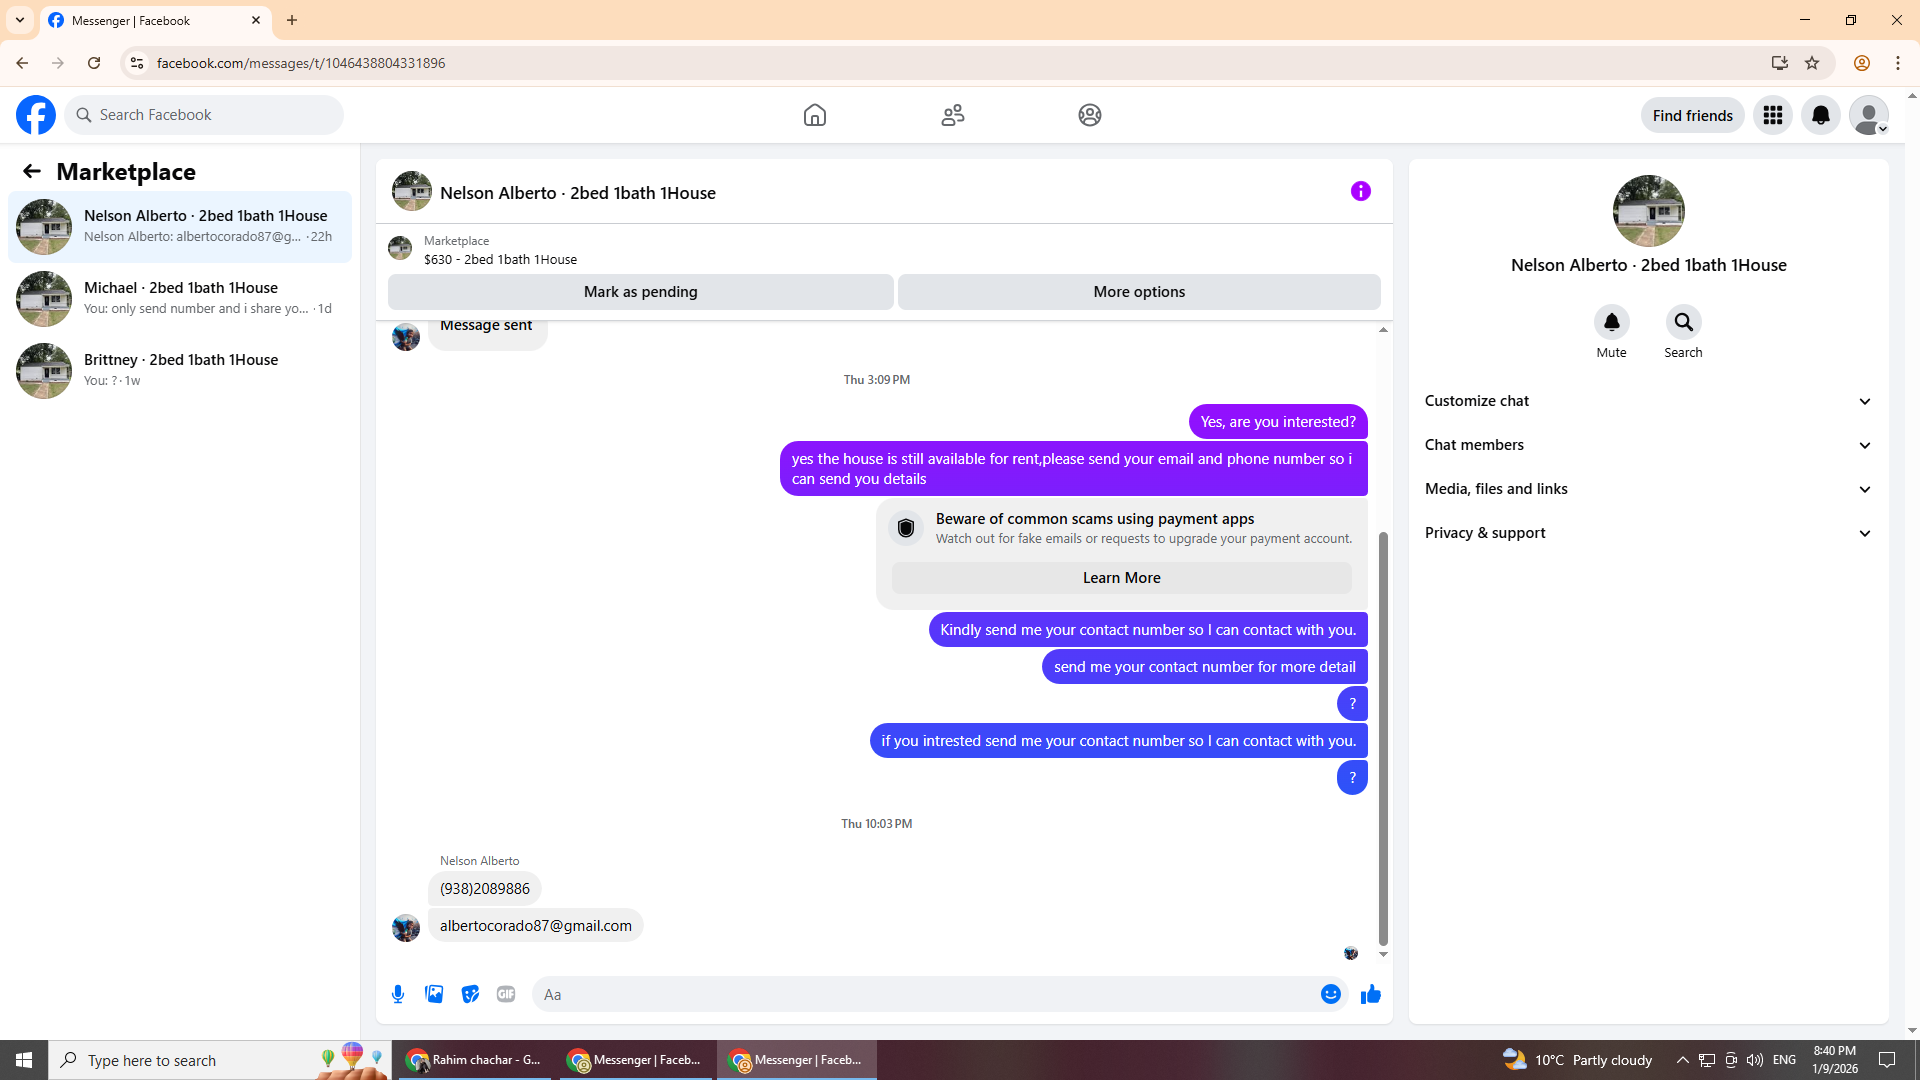Screen dimensions: 1920x1080
Task: Open Brittney 2bed 1bath 1House conversation
Action: (x=180, y=370)
